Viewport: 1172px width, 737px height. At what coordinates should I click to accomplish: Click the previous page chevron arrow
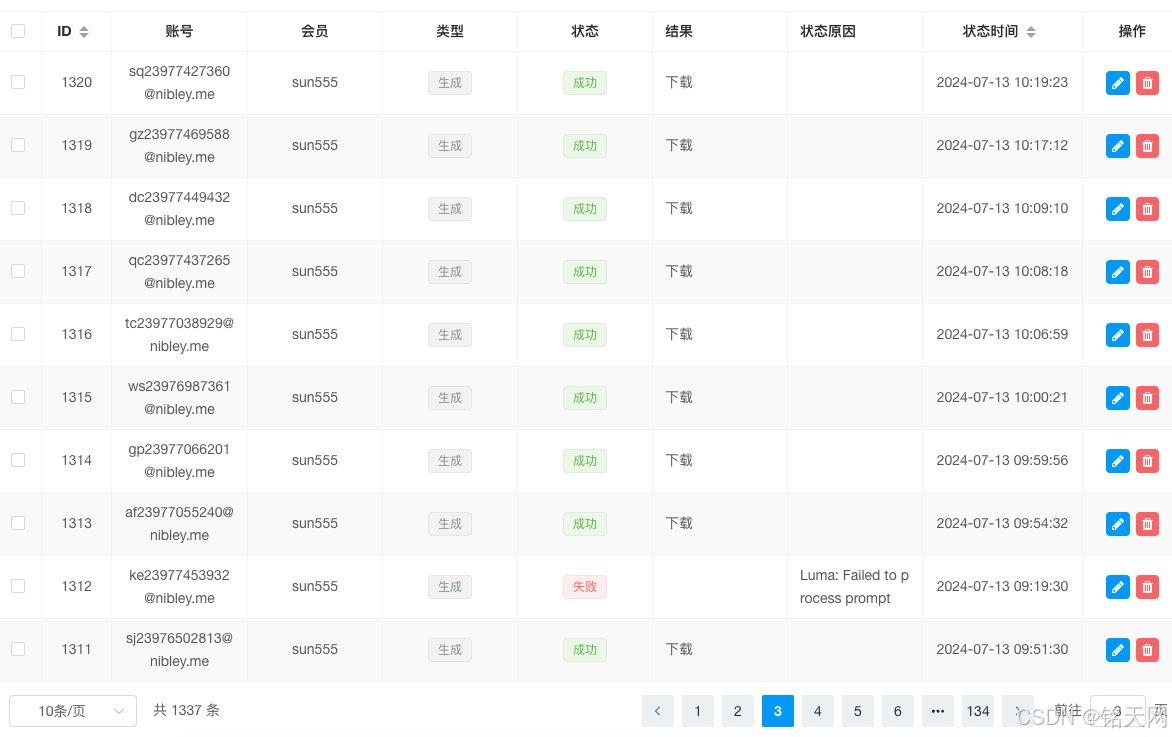coord(657,711)
